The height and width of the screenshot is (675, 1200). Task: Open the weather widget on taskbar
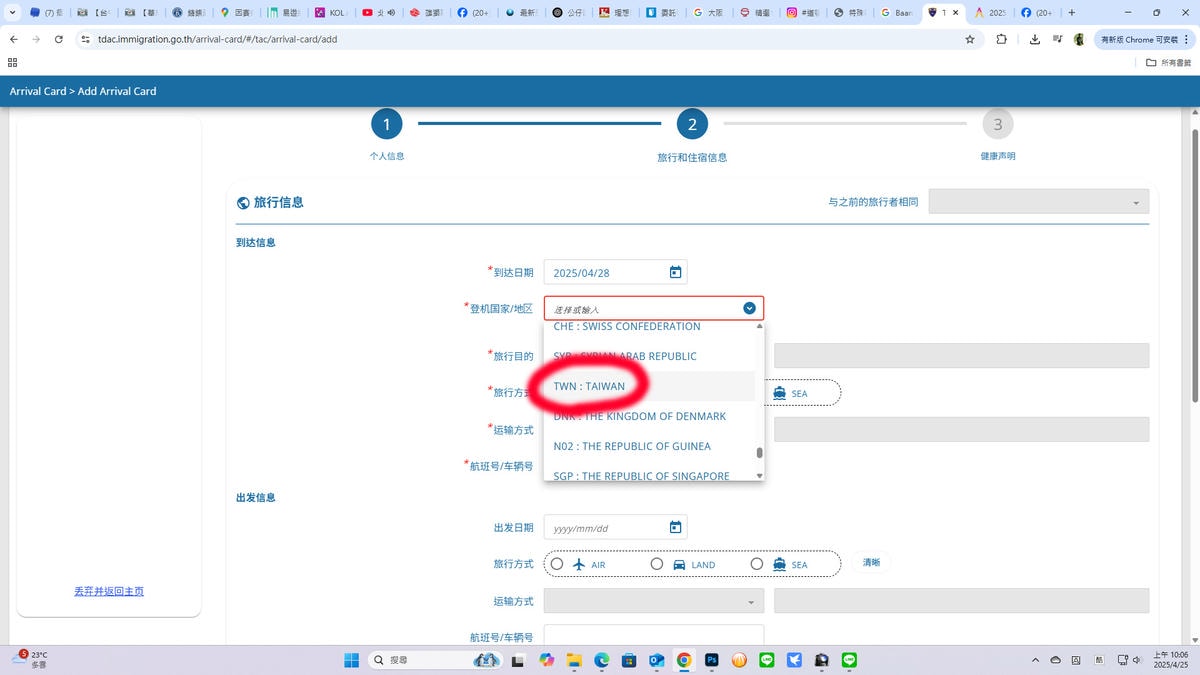tap(30, 659)
